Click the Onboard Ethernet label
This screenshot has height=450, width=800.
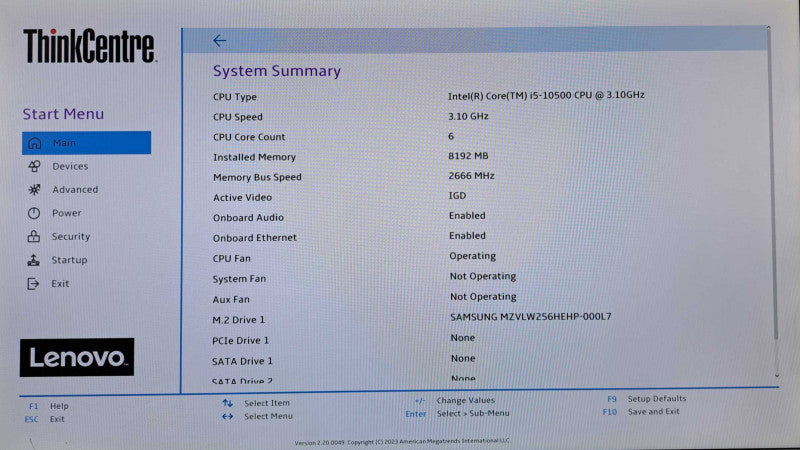tap(255, 238)
